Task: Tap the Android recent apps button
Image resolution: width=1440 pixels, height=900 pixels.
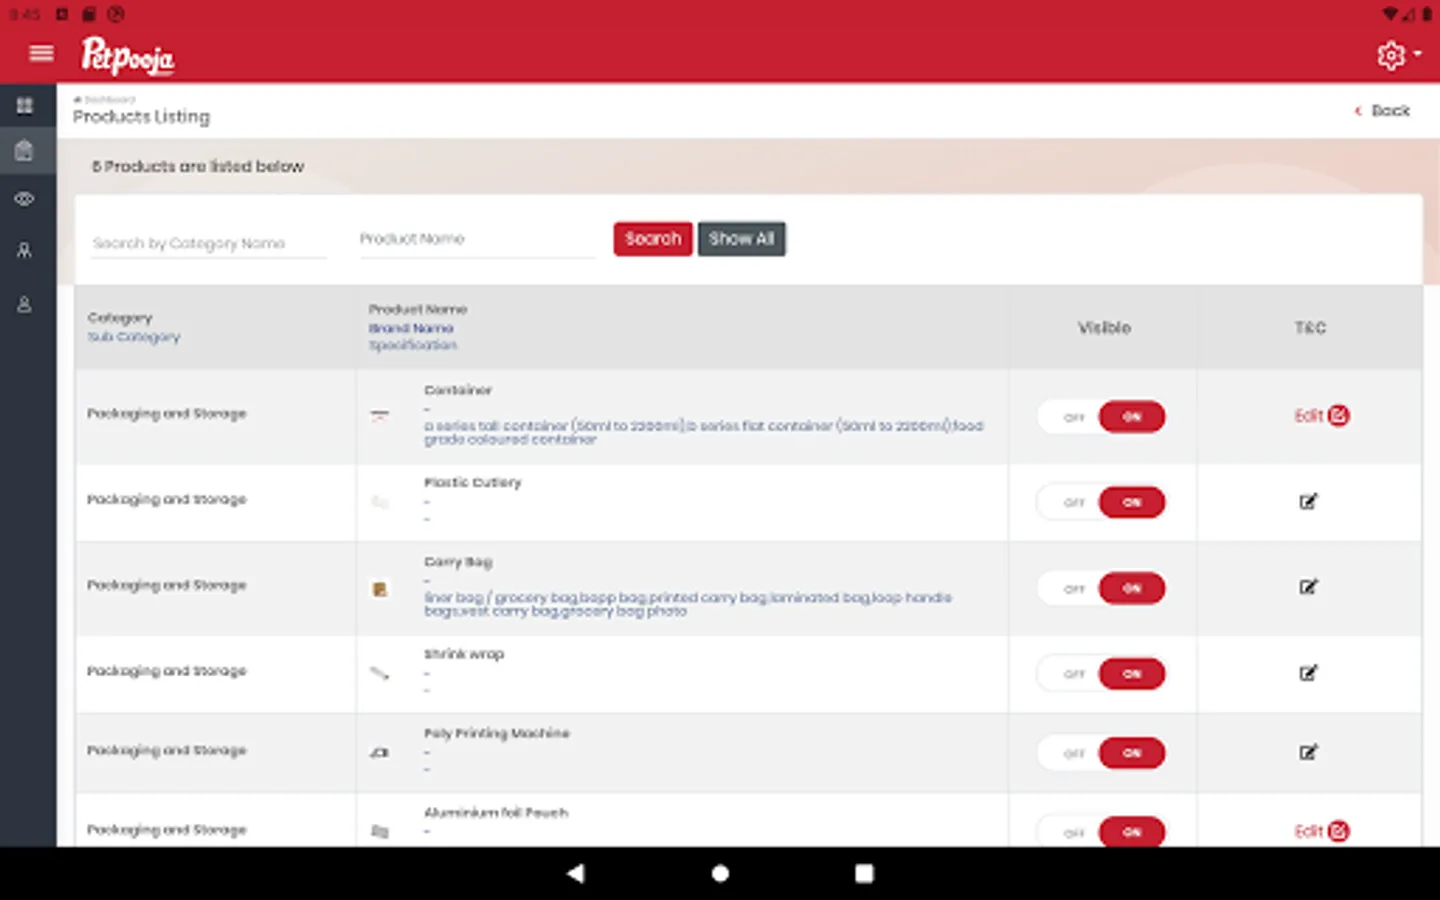Action: point(864,873)
